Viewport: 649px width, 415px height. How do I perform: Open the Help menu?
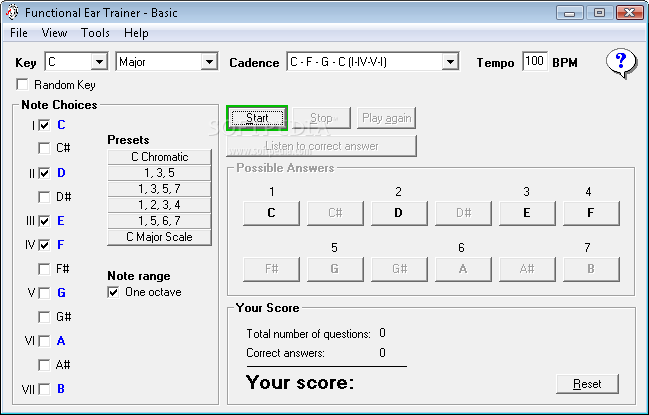(x=136, y=33)
